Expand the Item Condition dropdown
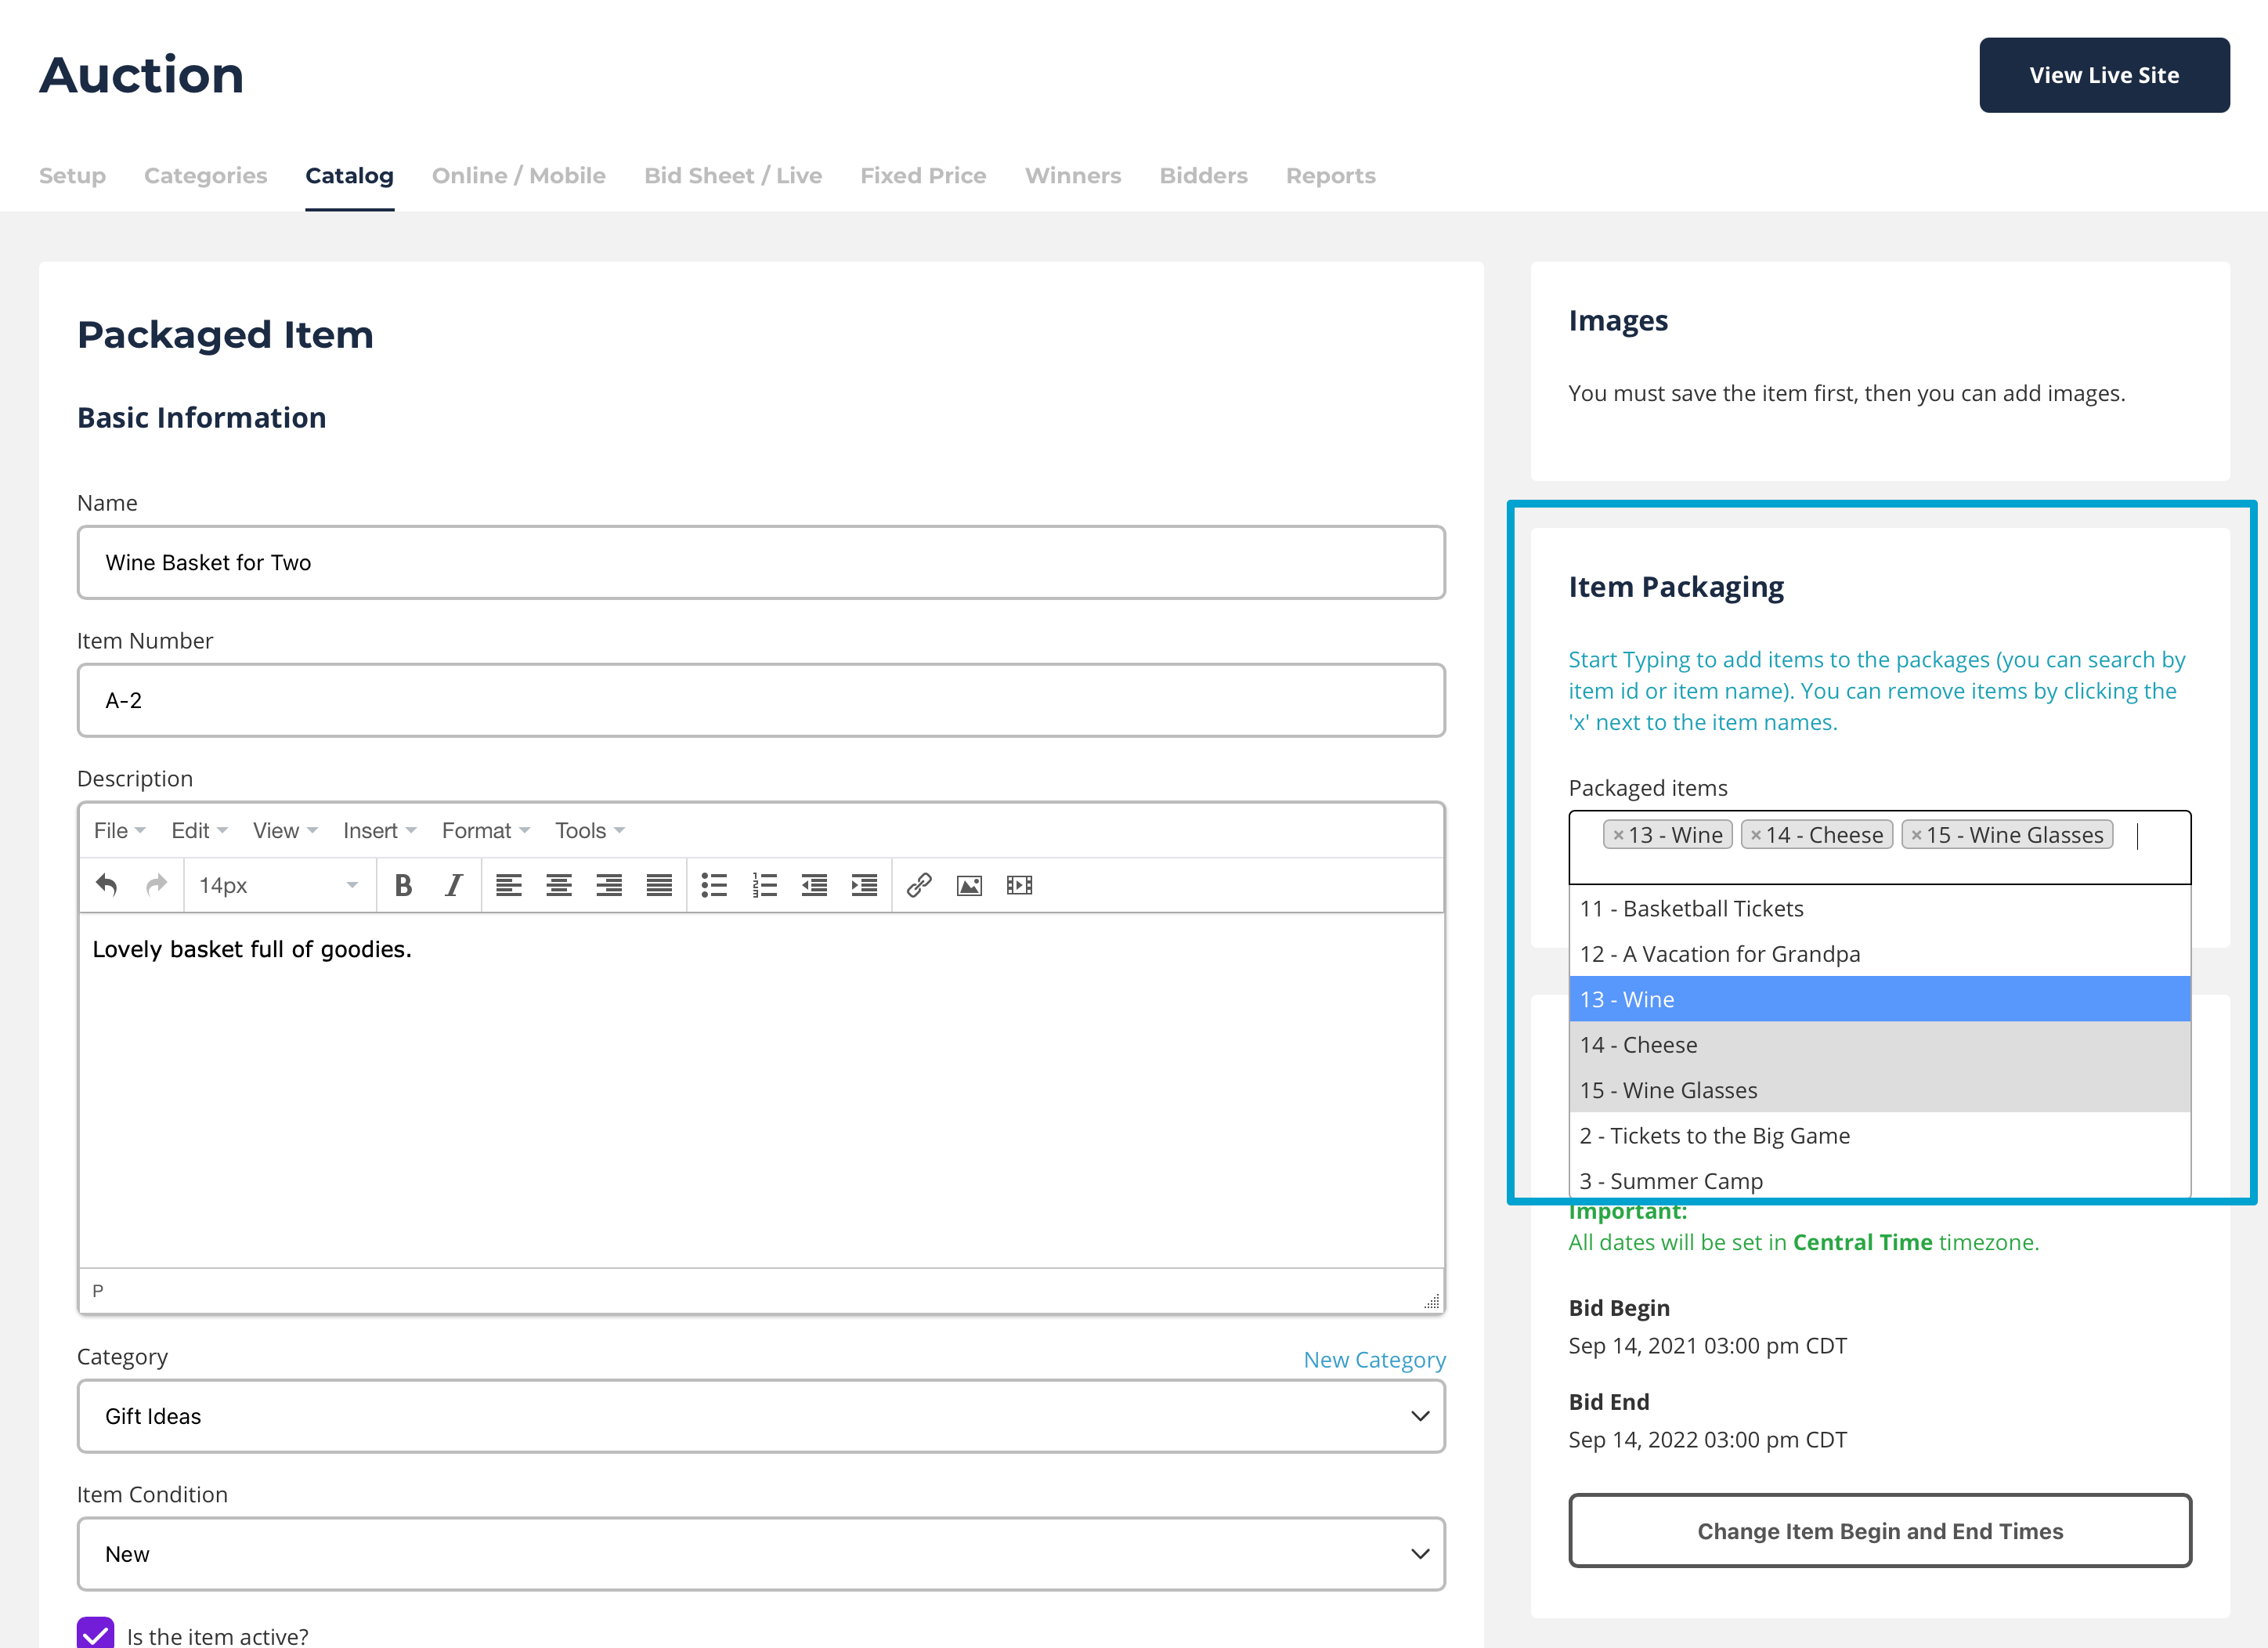This screenshot has height=1648, width=2268. [x=761, y=1554]
